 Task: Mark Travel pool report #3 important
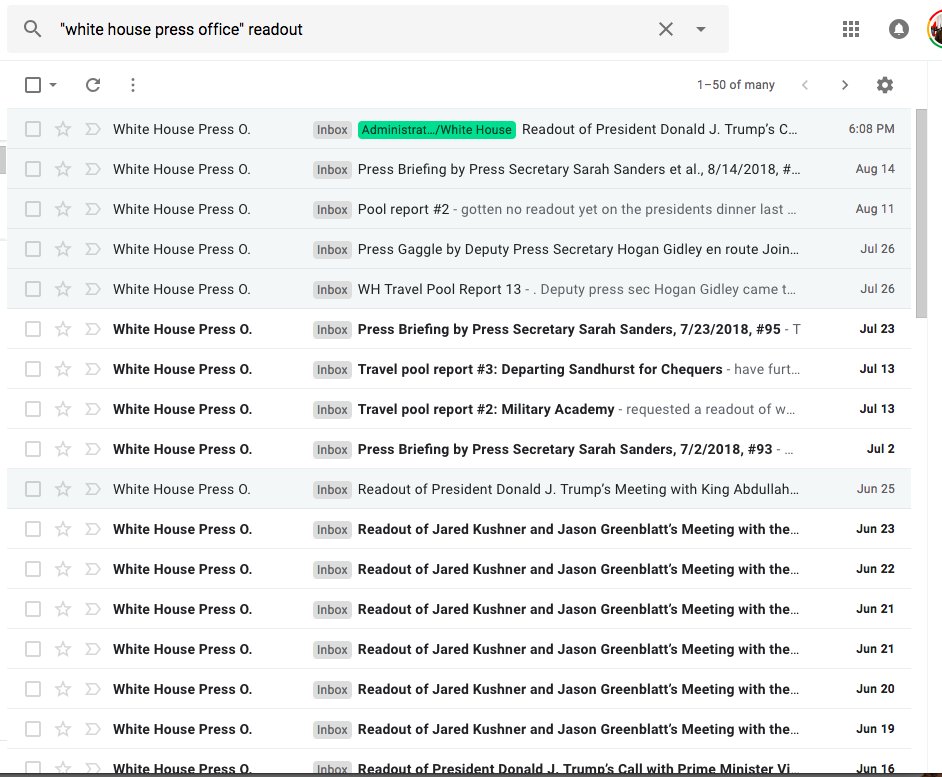pos(93,369)
